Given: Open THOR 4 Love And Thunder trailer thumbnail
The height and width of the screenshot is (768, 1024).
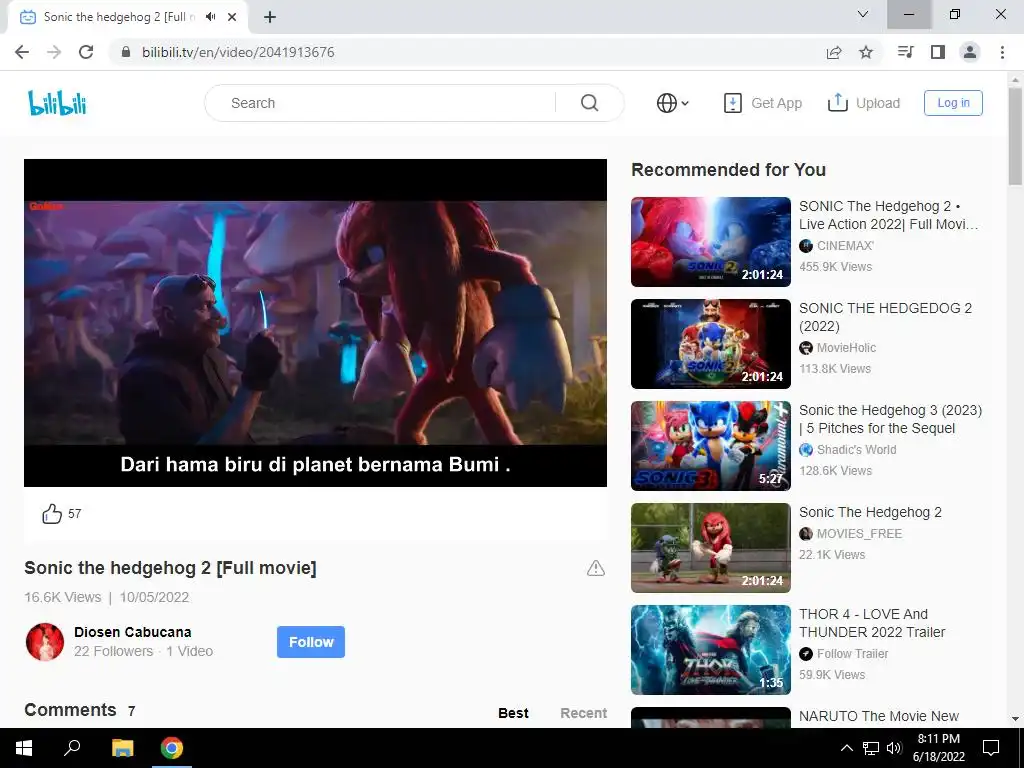Looking at the screenshot, I should (x=711, y=649).
